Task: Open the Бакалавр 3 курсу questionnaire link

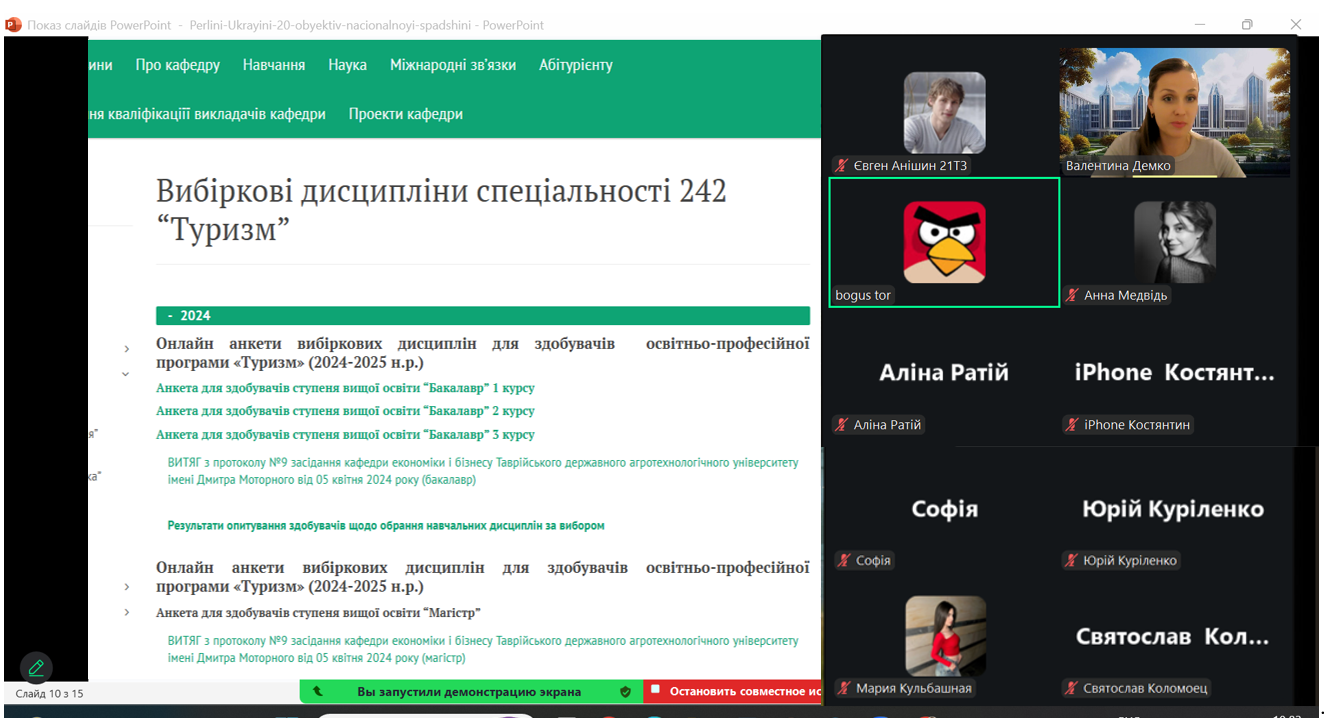Action: tap(345, 435)
